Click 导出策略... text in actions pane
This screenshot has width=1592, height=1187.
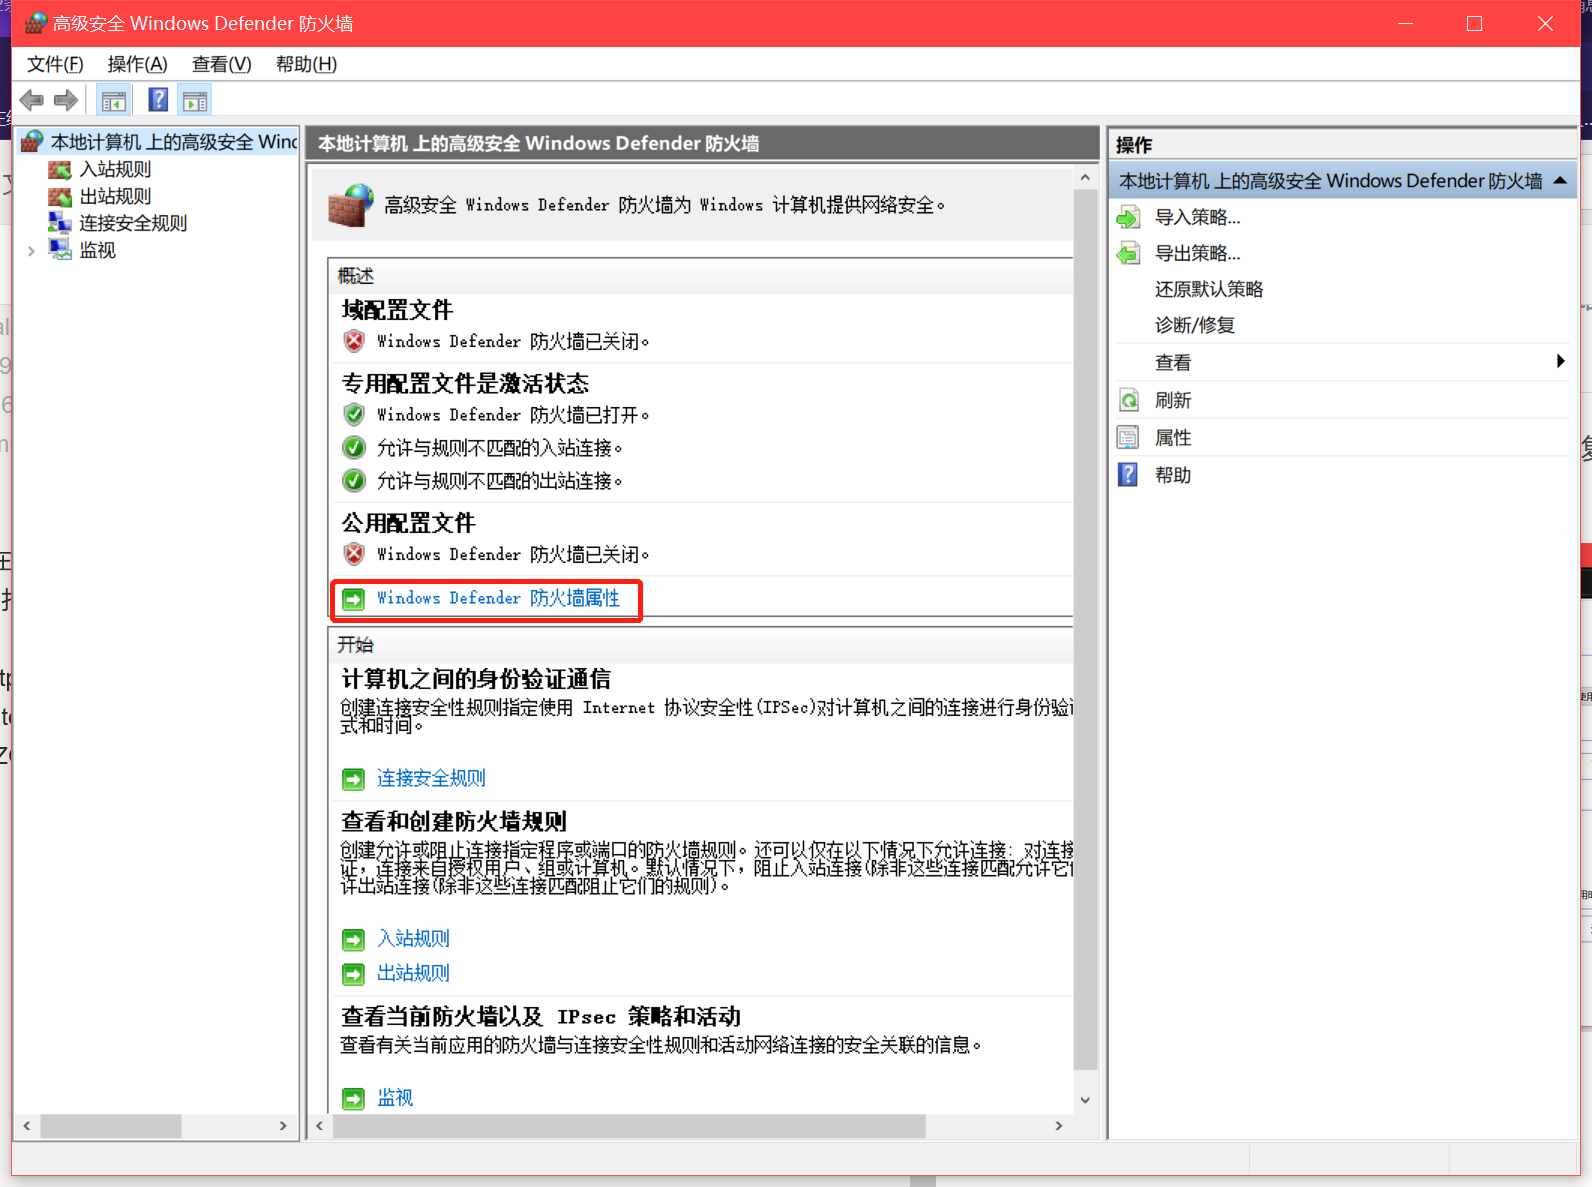[x=1197, y=253]
